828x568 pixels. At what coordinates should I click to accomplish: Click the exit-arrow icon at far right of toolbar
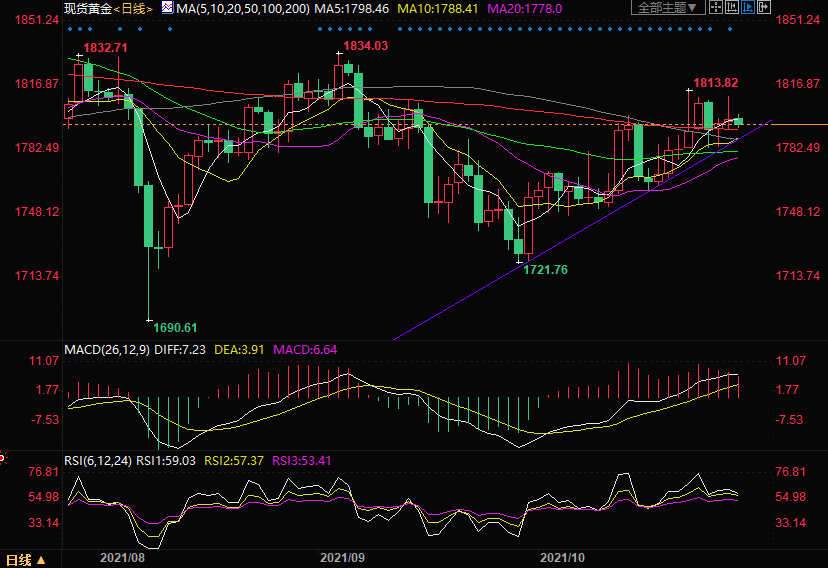(762, 8)
